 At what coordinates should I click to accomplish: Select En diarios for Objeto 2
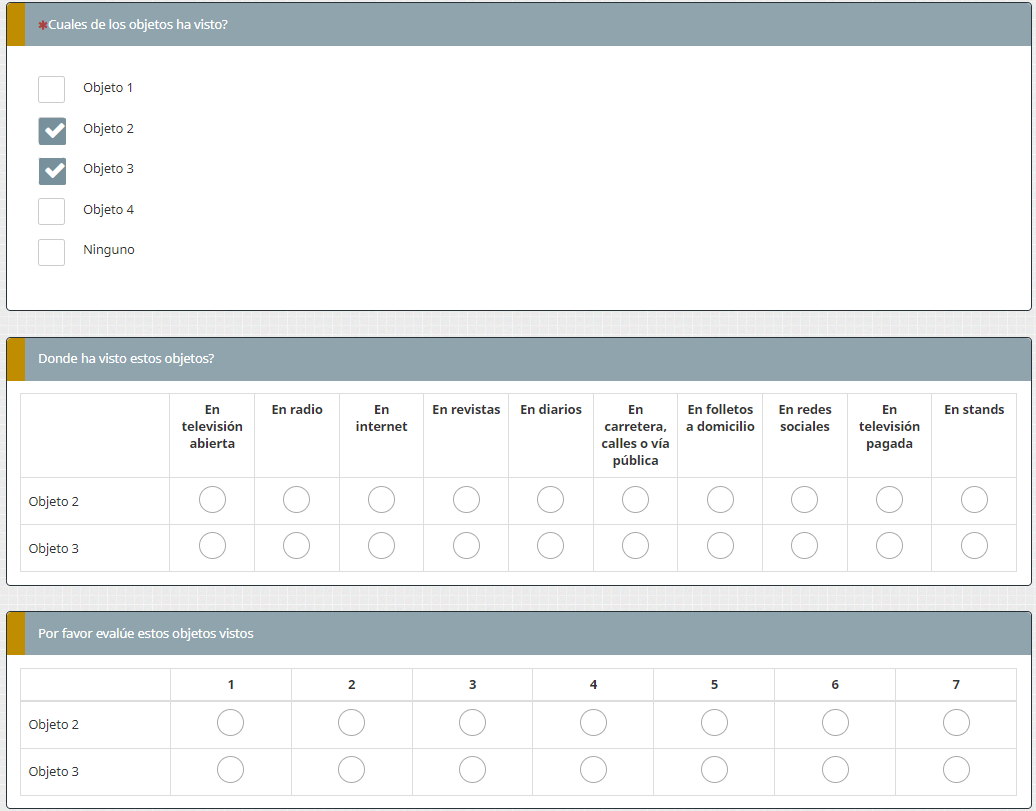[x=550, y=499]
